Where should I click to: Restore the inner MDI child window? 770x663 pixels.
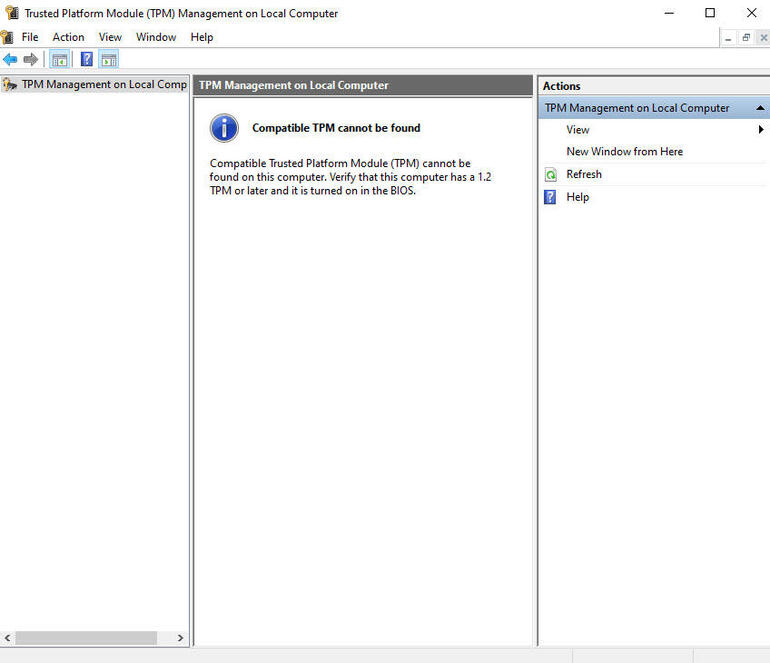(x=746, y=37)
